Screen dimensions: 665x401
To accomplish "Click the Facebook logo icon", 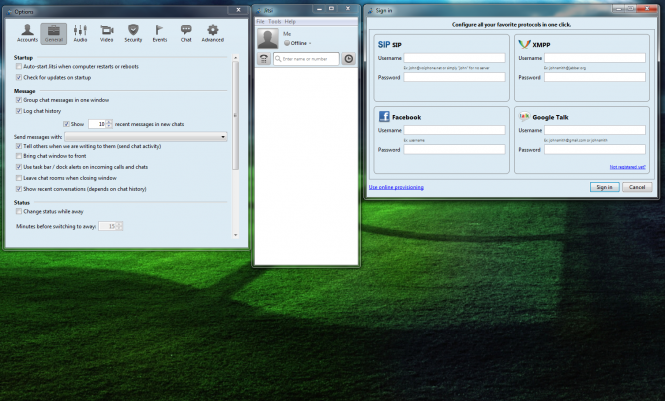I will [x=384, y=116].
